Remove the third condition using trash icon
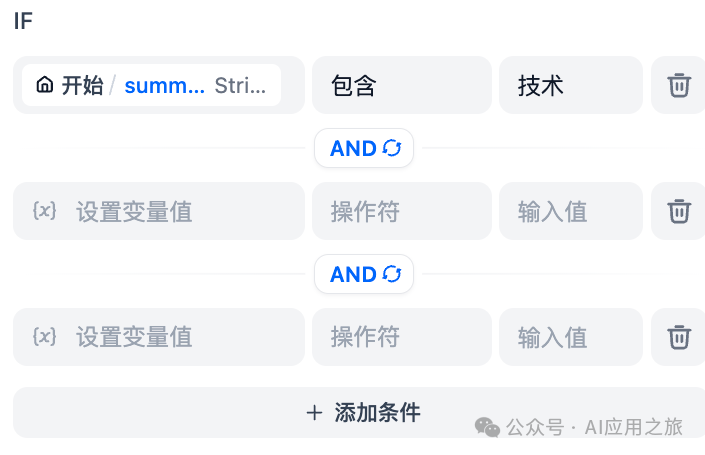The height and width of the screenshot is (455, 705). point(679,337)
